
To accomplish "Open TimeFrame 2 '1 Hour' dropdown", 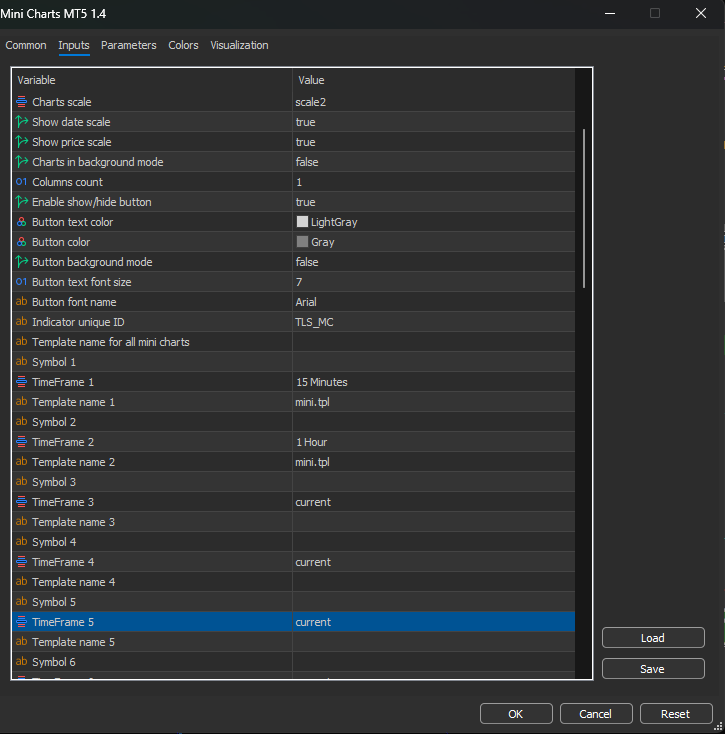I will (x=432, y=442).
